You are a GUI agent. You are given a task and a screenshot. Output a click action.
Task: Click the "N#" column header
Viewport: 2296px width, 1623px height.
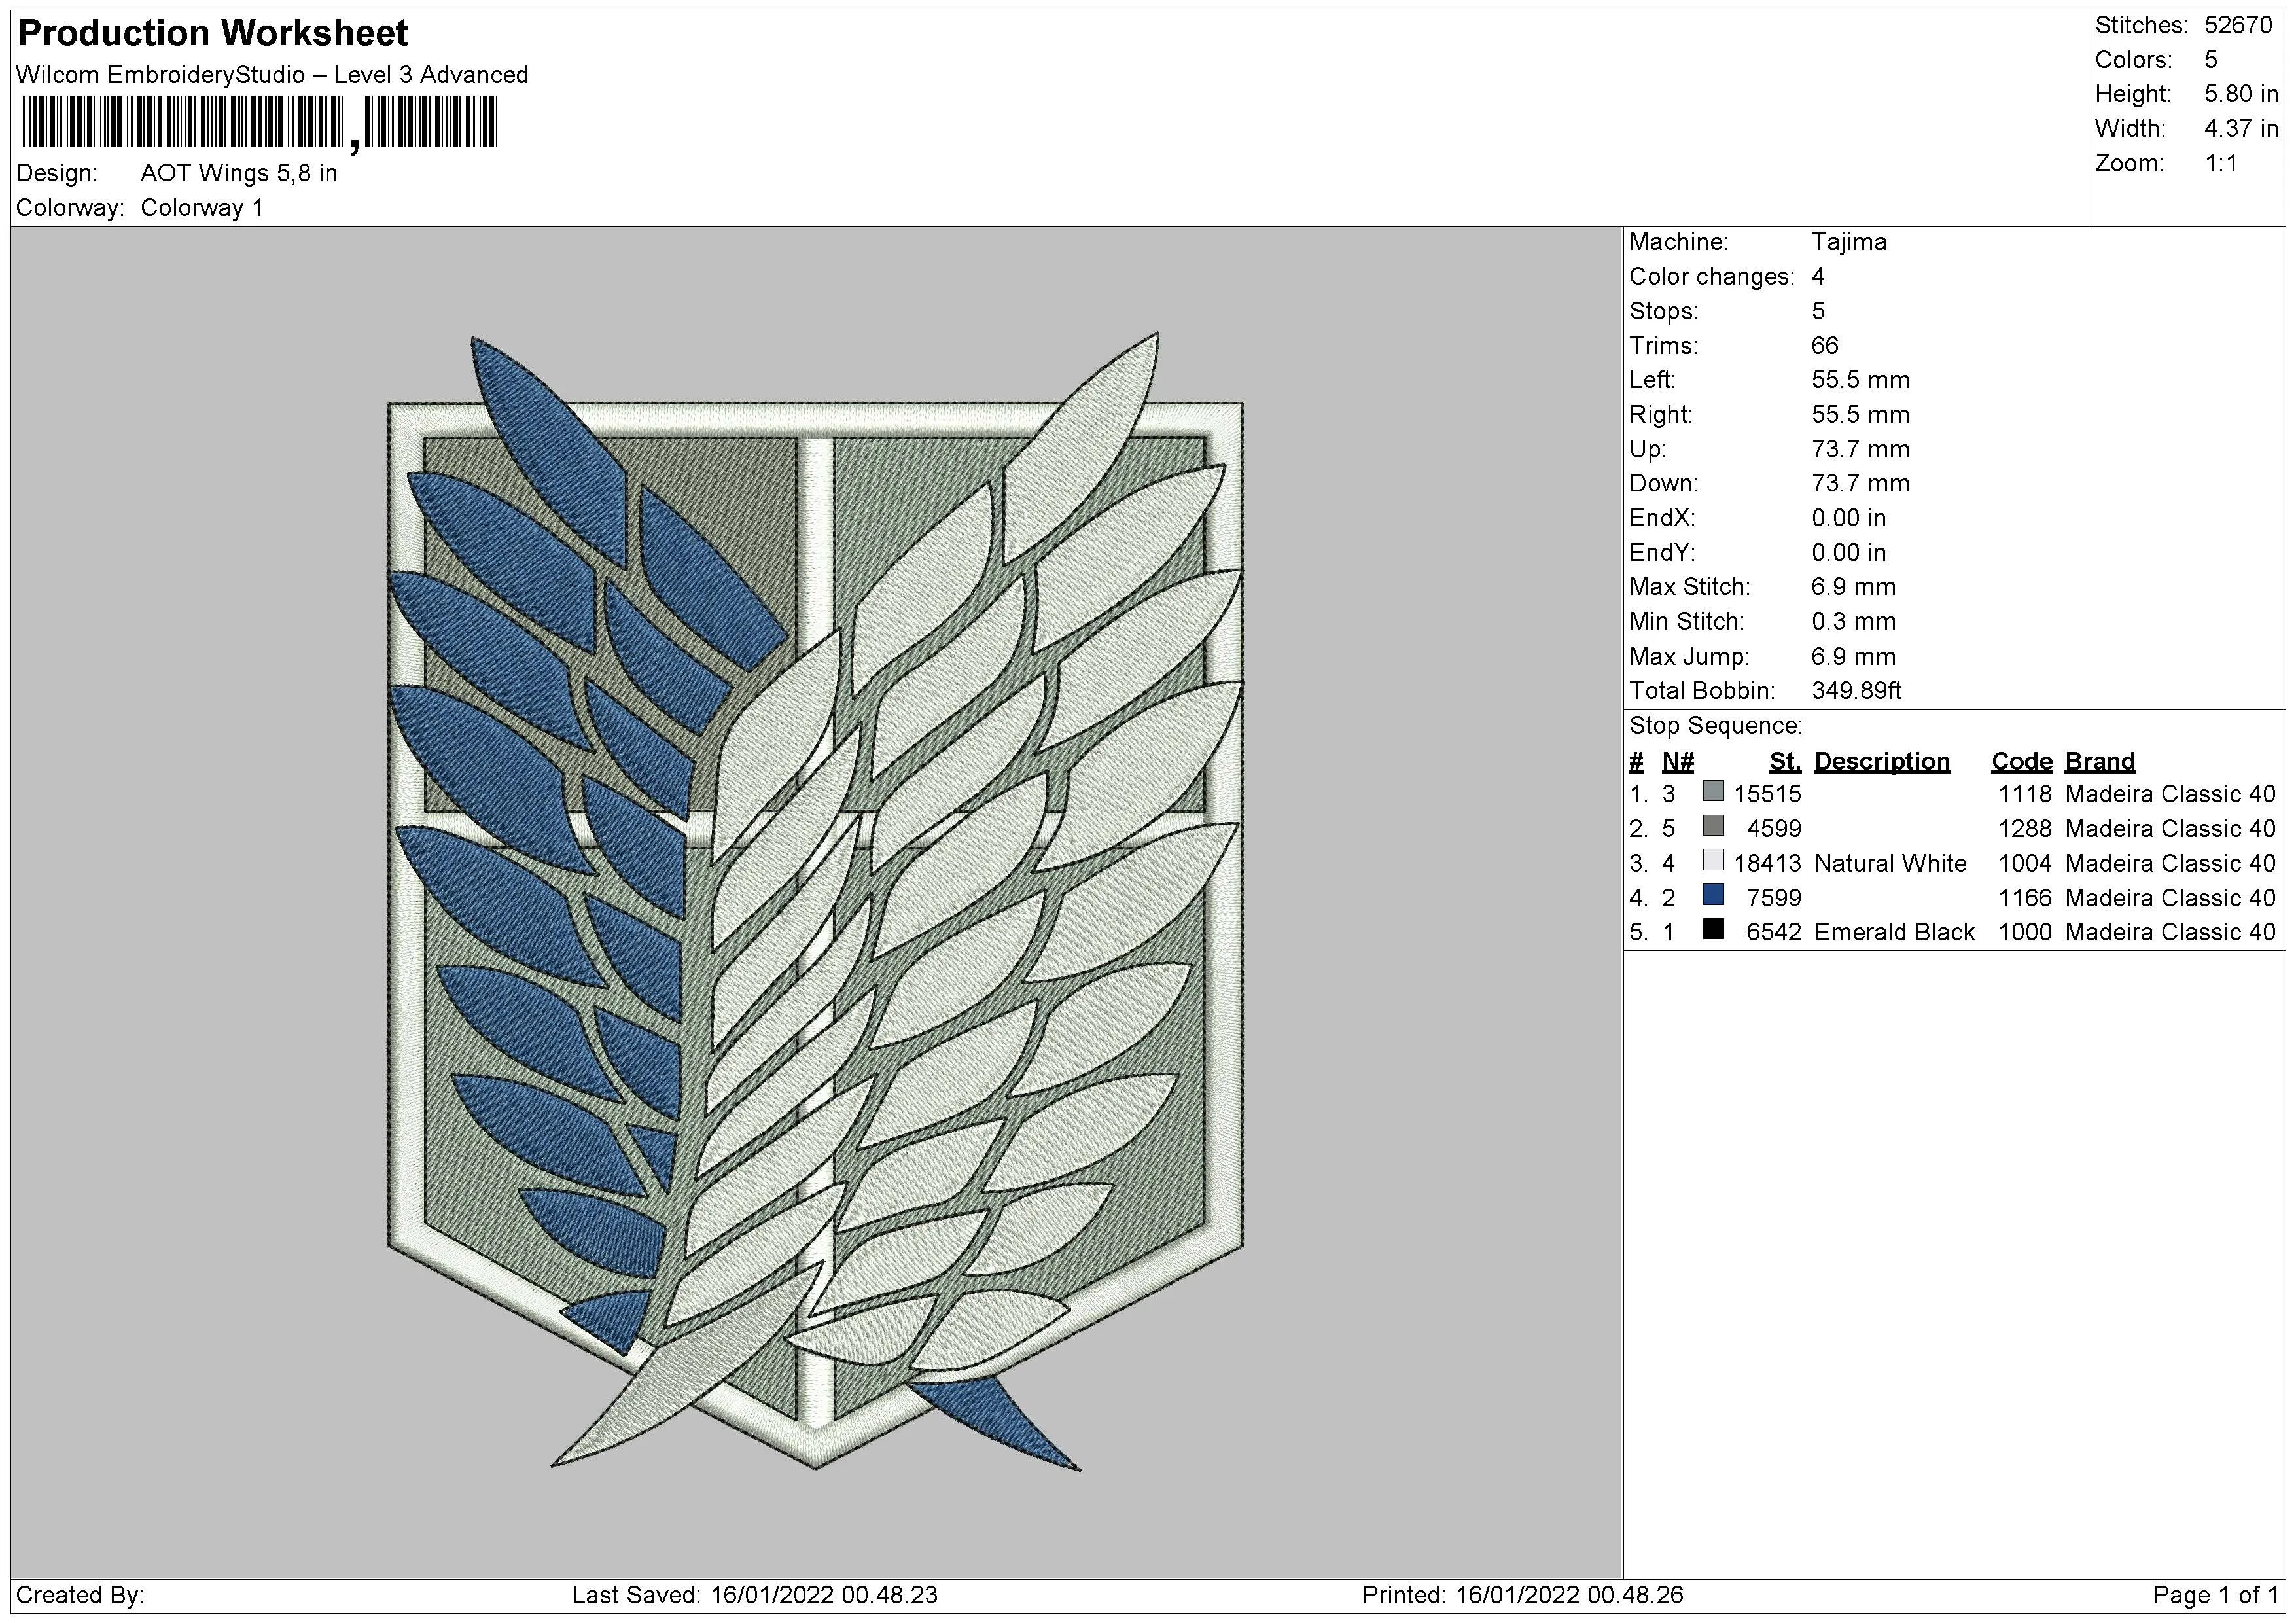click(1678, 762)
